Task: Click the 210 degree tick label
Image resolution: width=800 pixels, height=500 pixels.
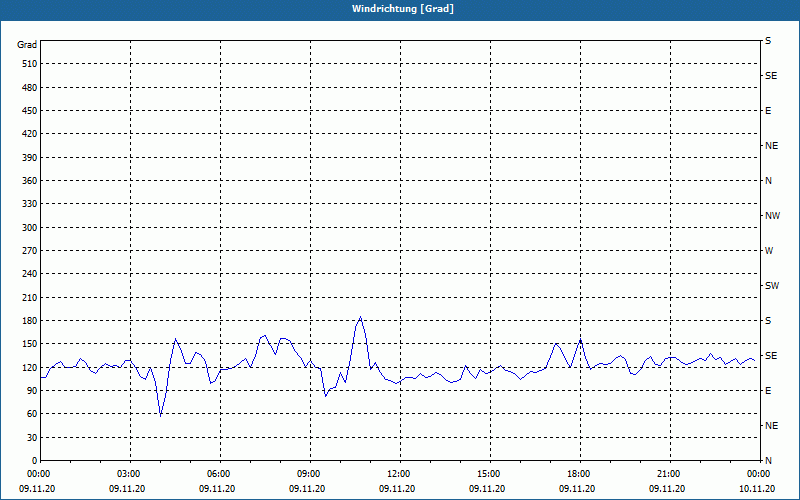Action: pos(29,297)
